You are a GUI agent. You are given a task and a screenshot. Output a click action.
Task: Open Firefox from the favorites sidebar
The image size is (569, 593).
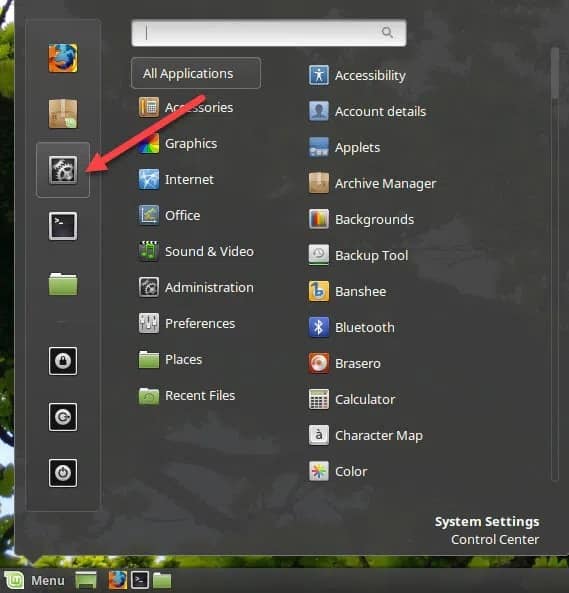pos(63,58)
